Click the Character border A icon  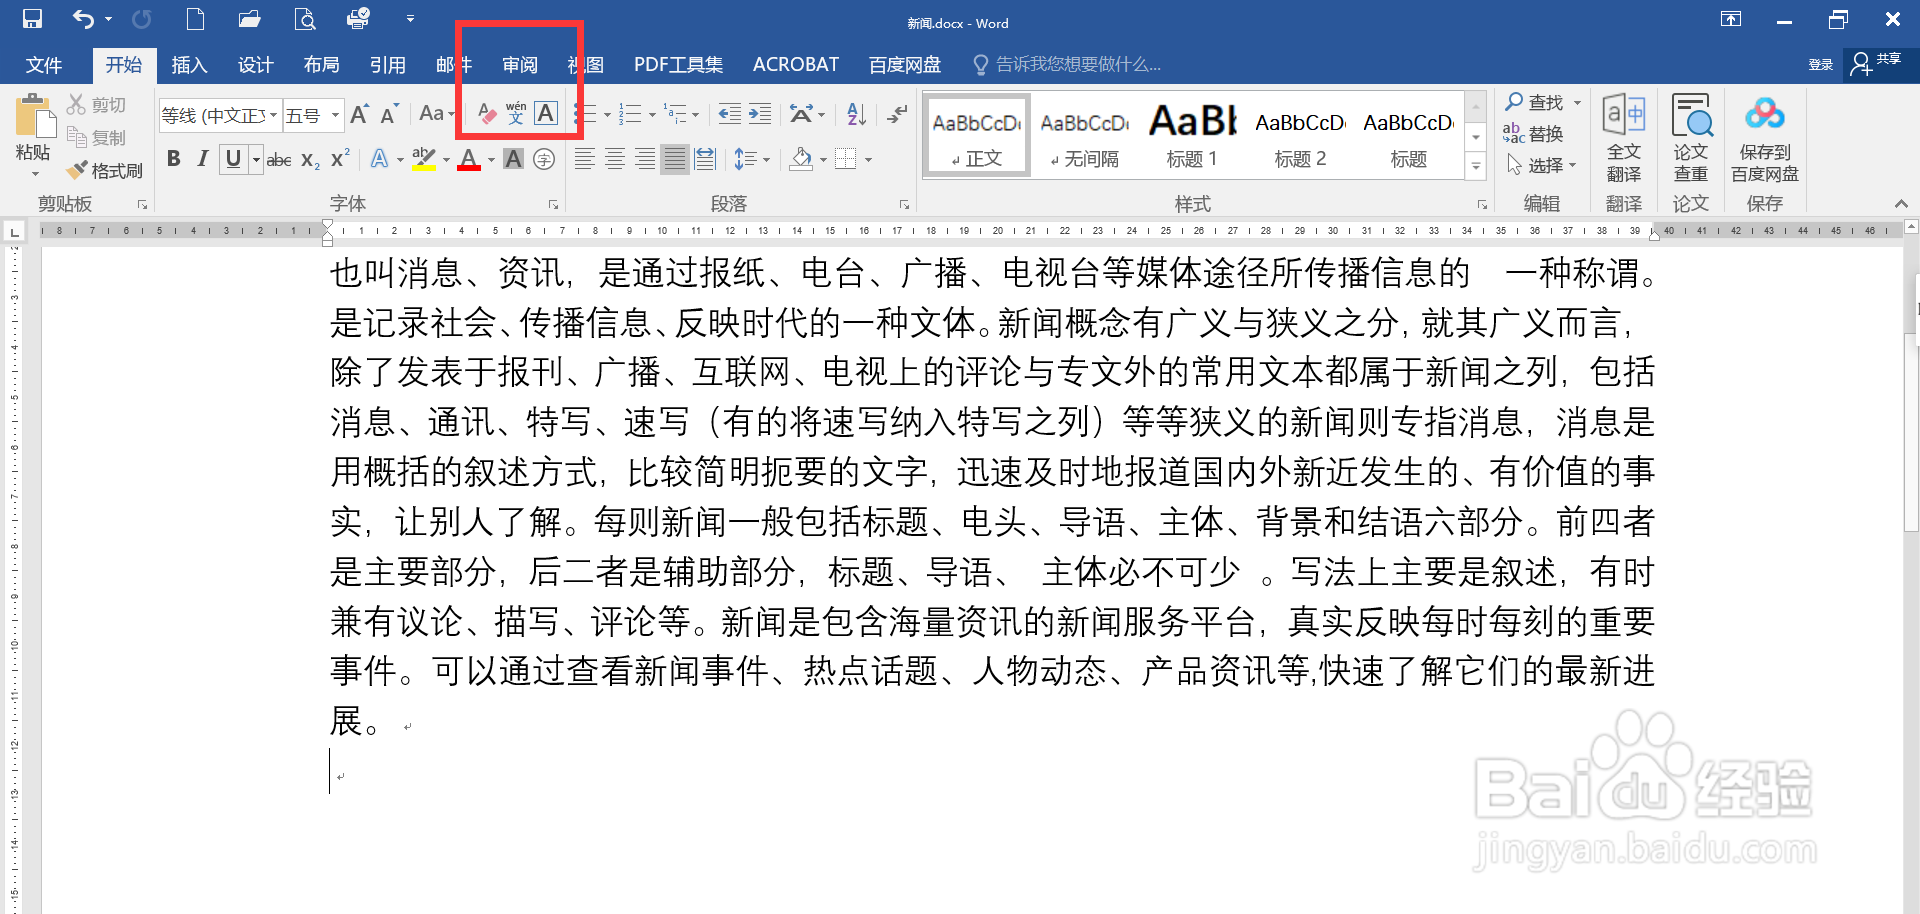pyautogui.click(x=546, y=114)
